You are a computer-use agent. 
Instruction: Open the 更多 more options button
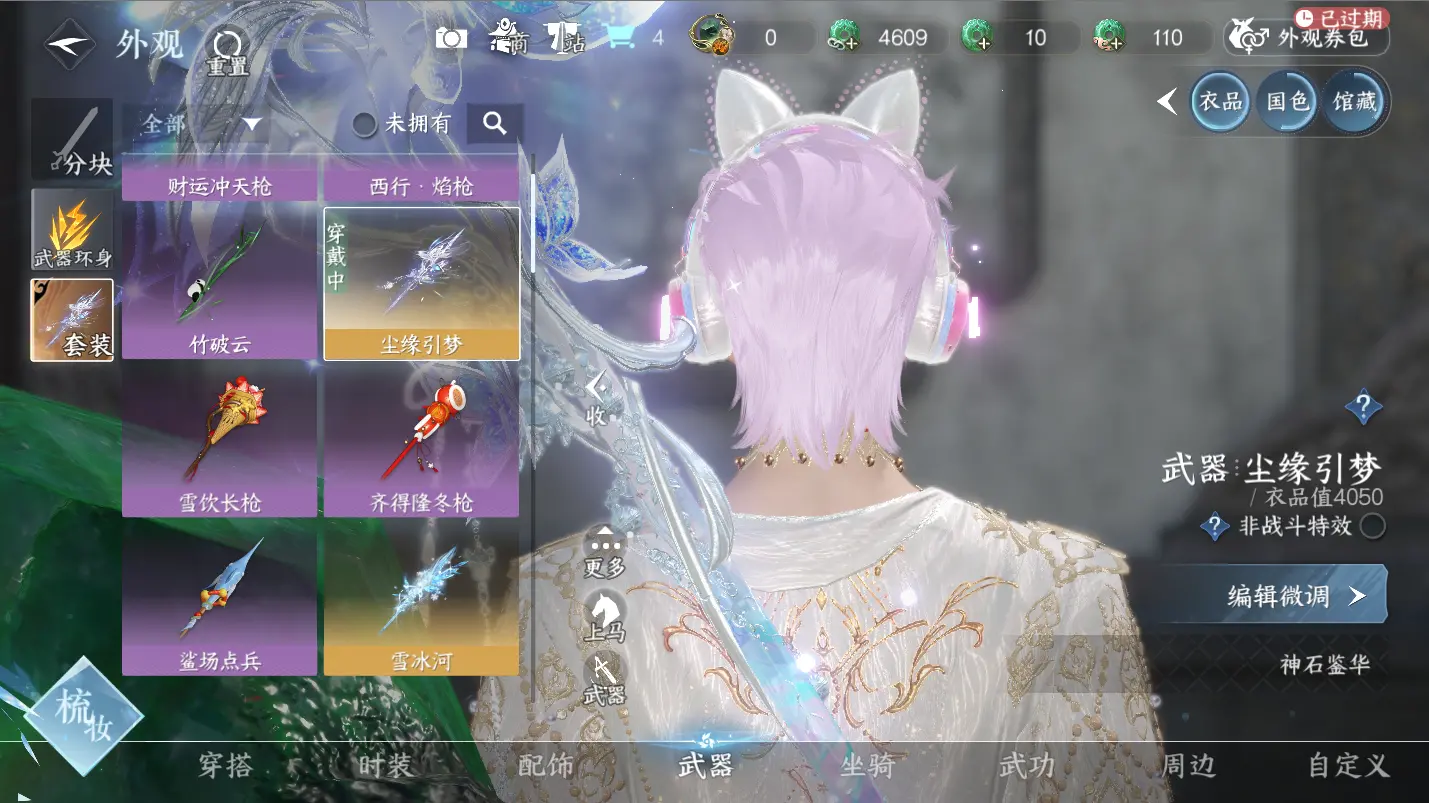pos(605,551)
